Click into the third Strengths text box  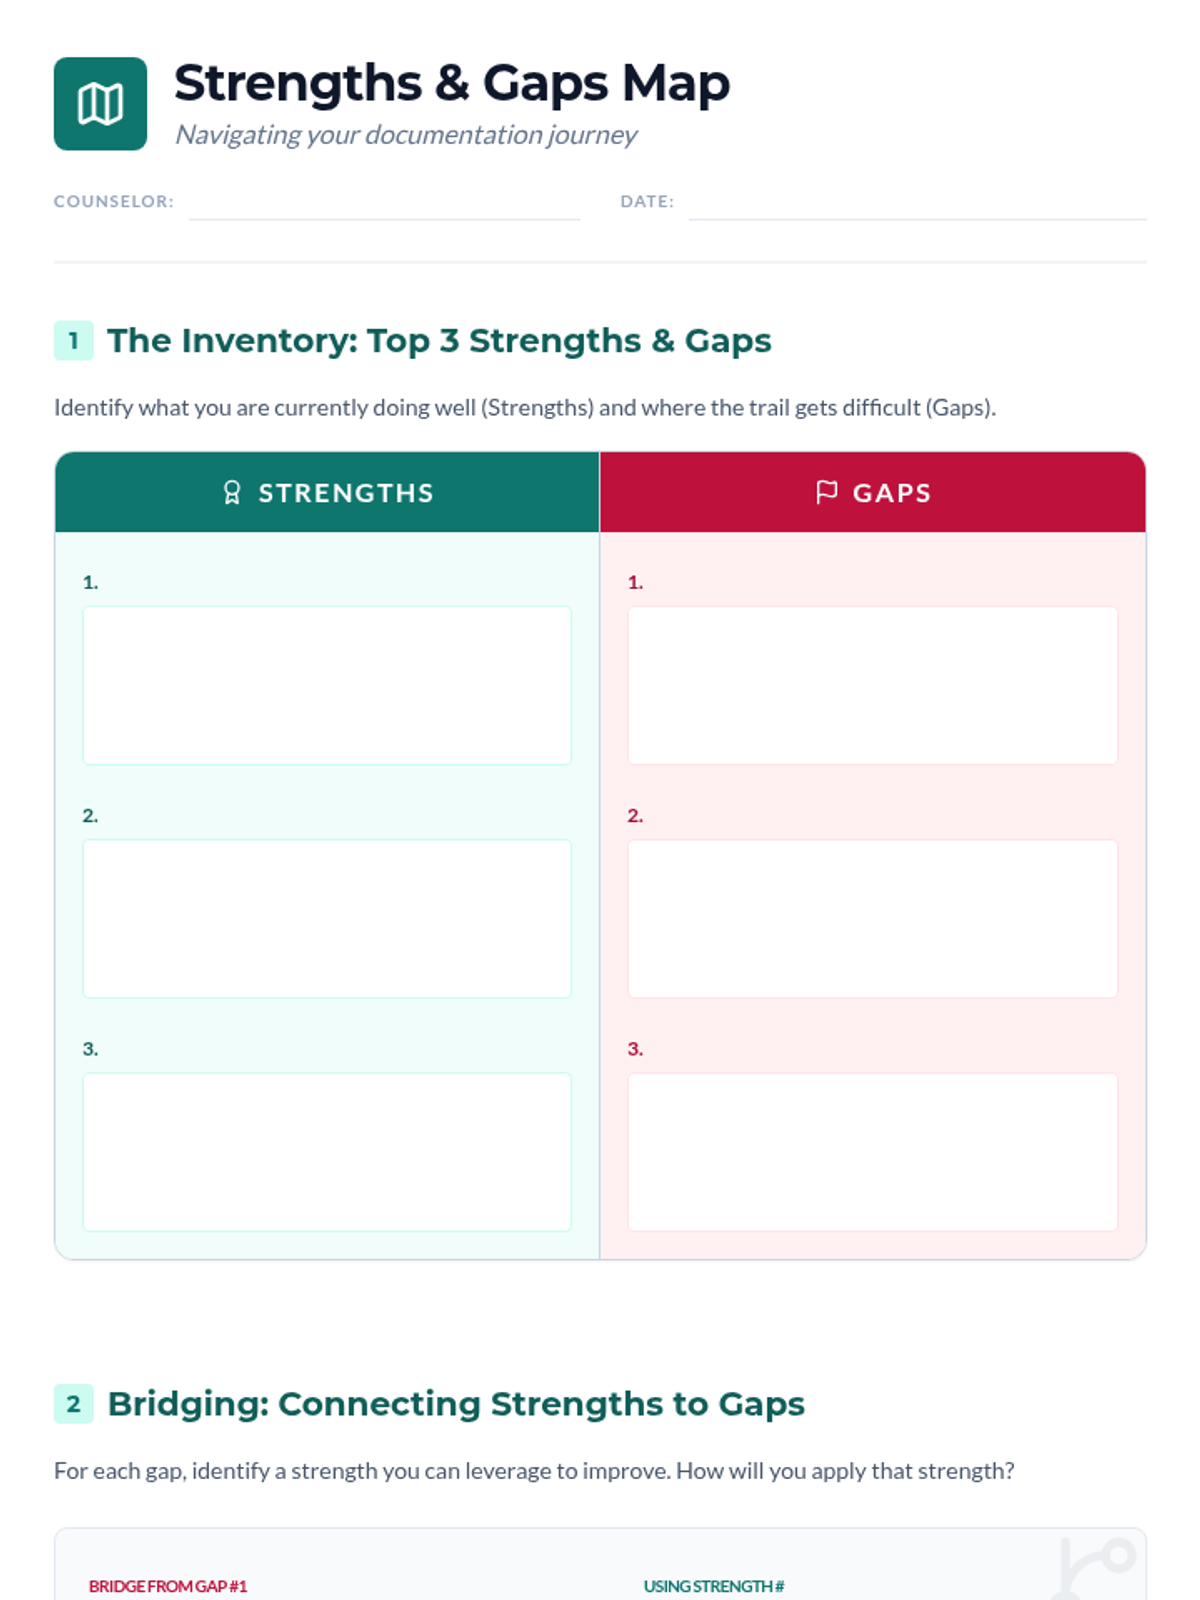pyautogui.click(x=327, y=1152)
